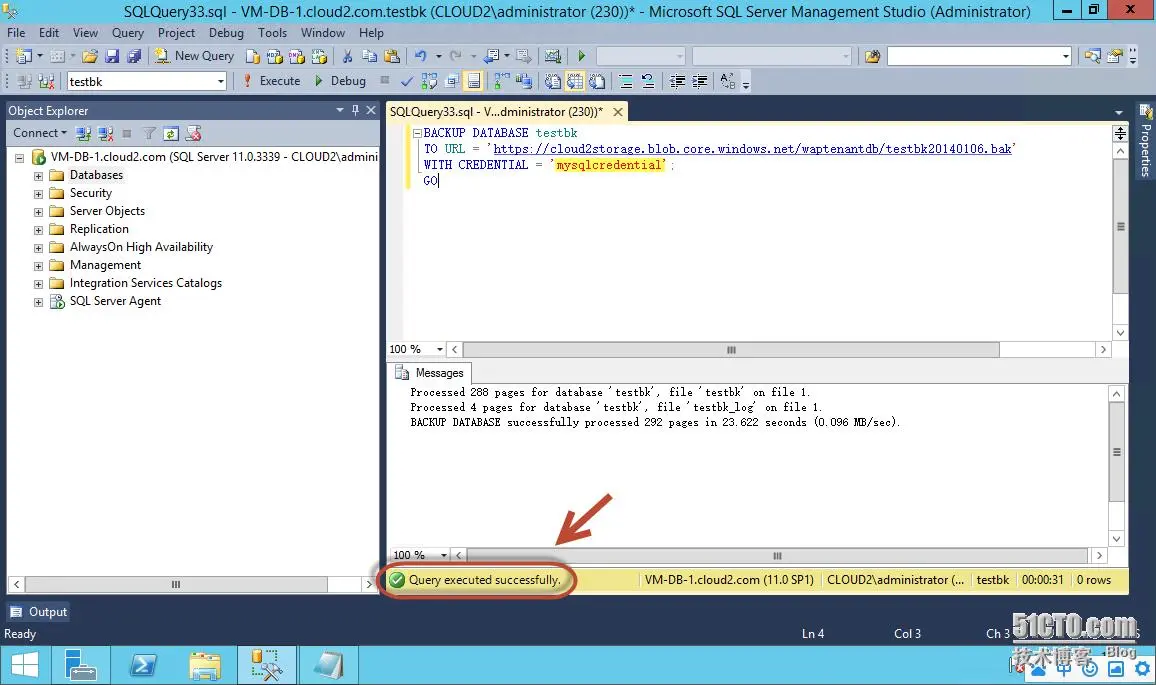Screen dimensions: 1156x685
Task: Expand the Security folder node
Action: pyautogui.click(x=38, y=194)
